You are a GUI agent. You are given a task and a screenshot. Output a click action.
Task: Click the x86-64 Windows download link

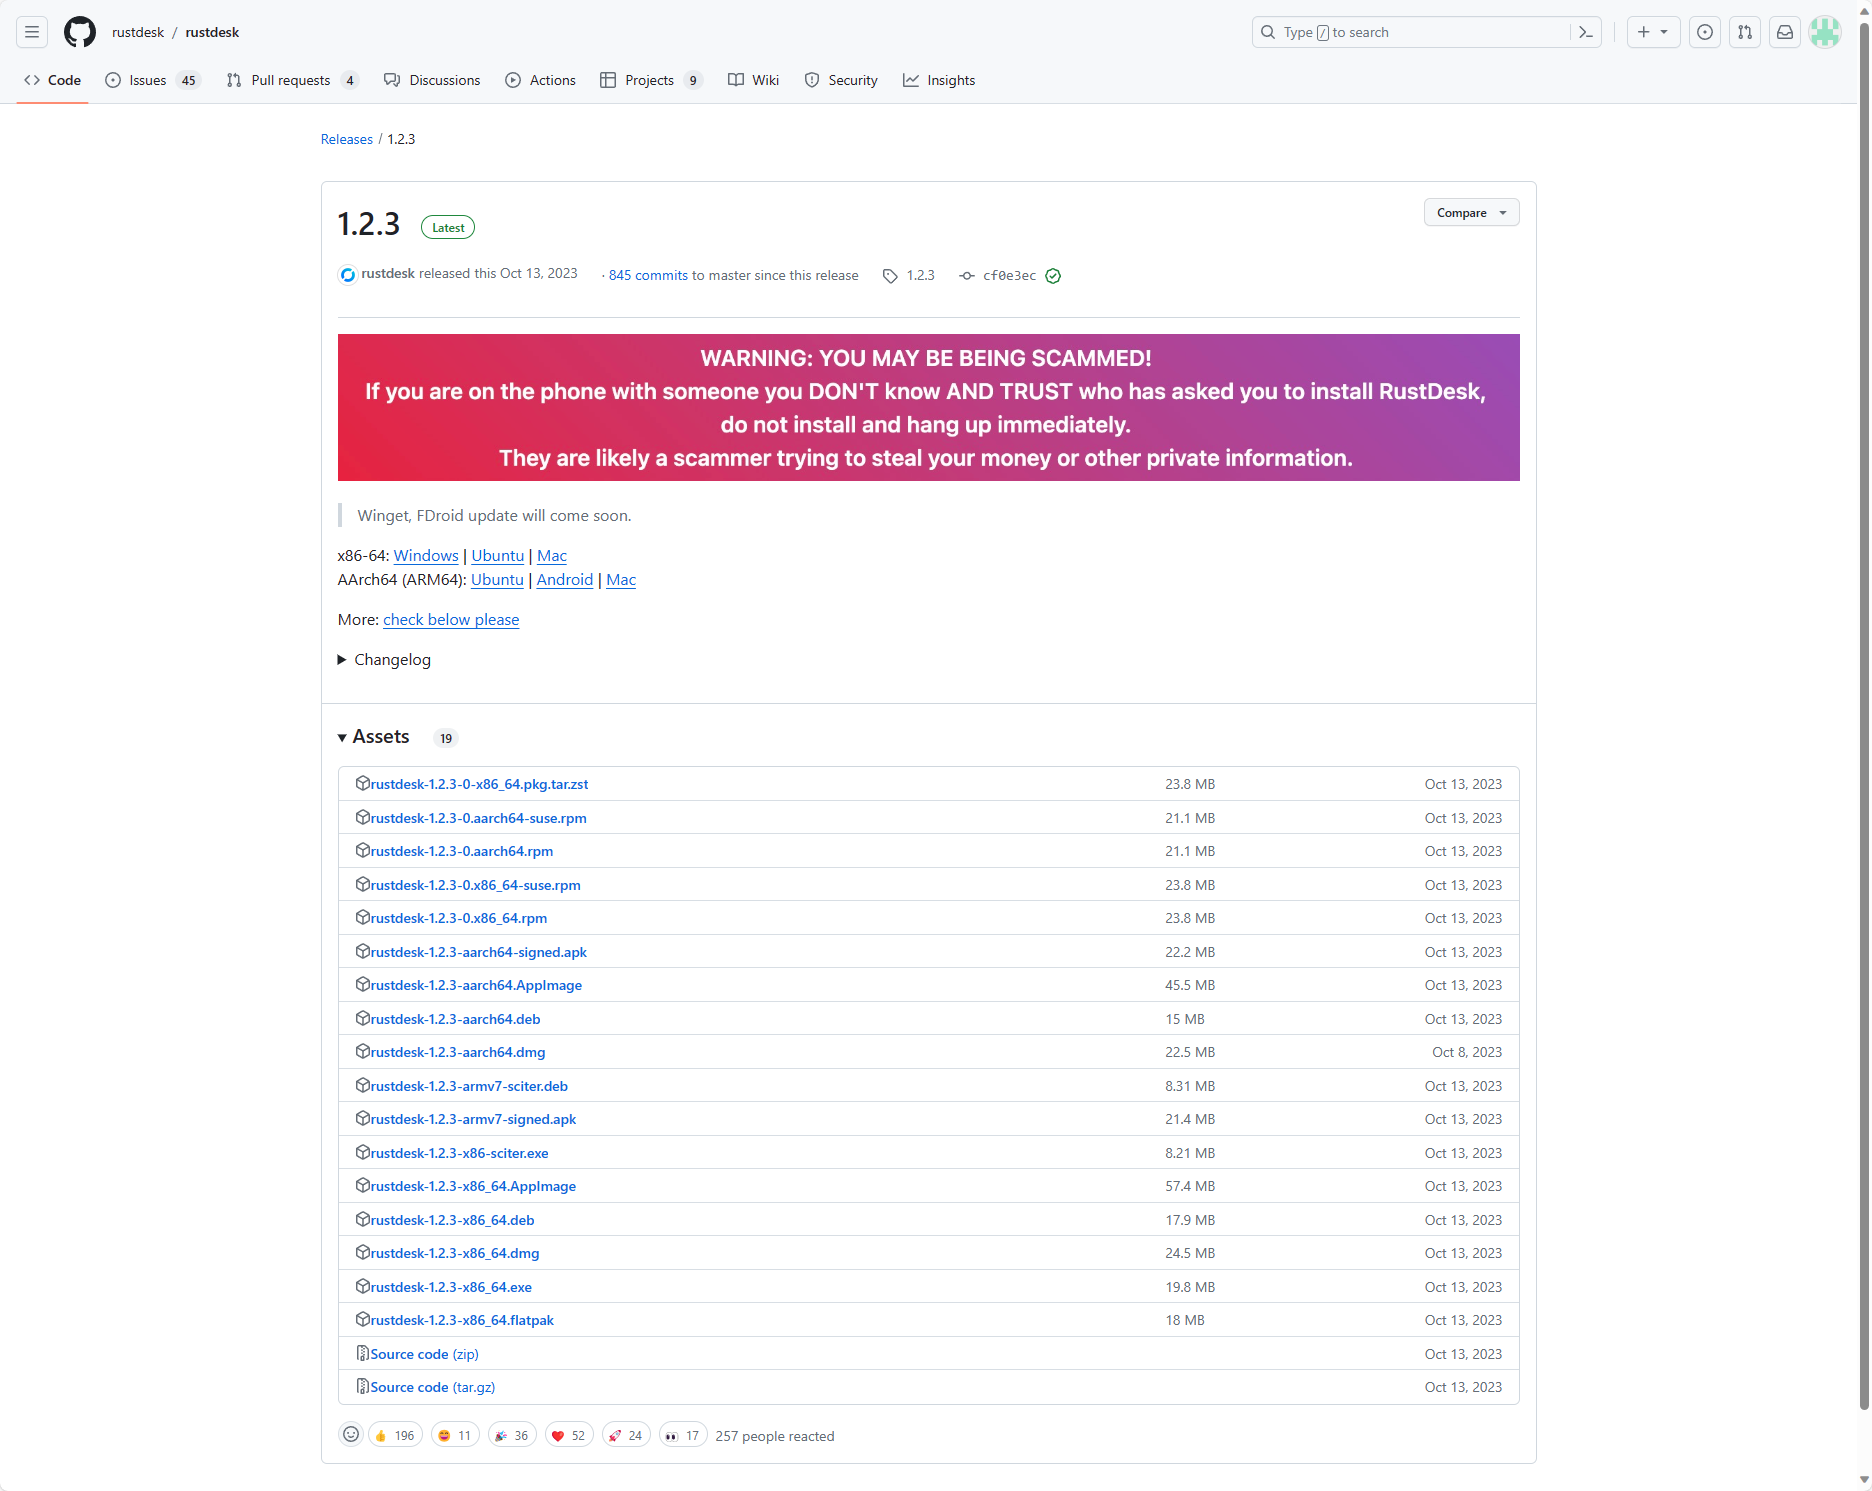coord(426,555)
